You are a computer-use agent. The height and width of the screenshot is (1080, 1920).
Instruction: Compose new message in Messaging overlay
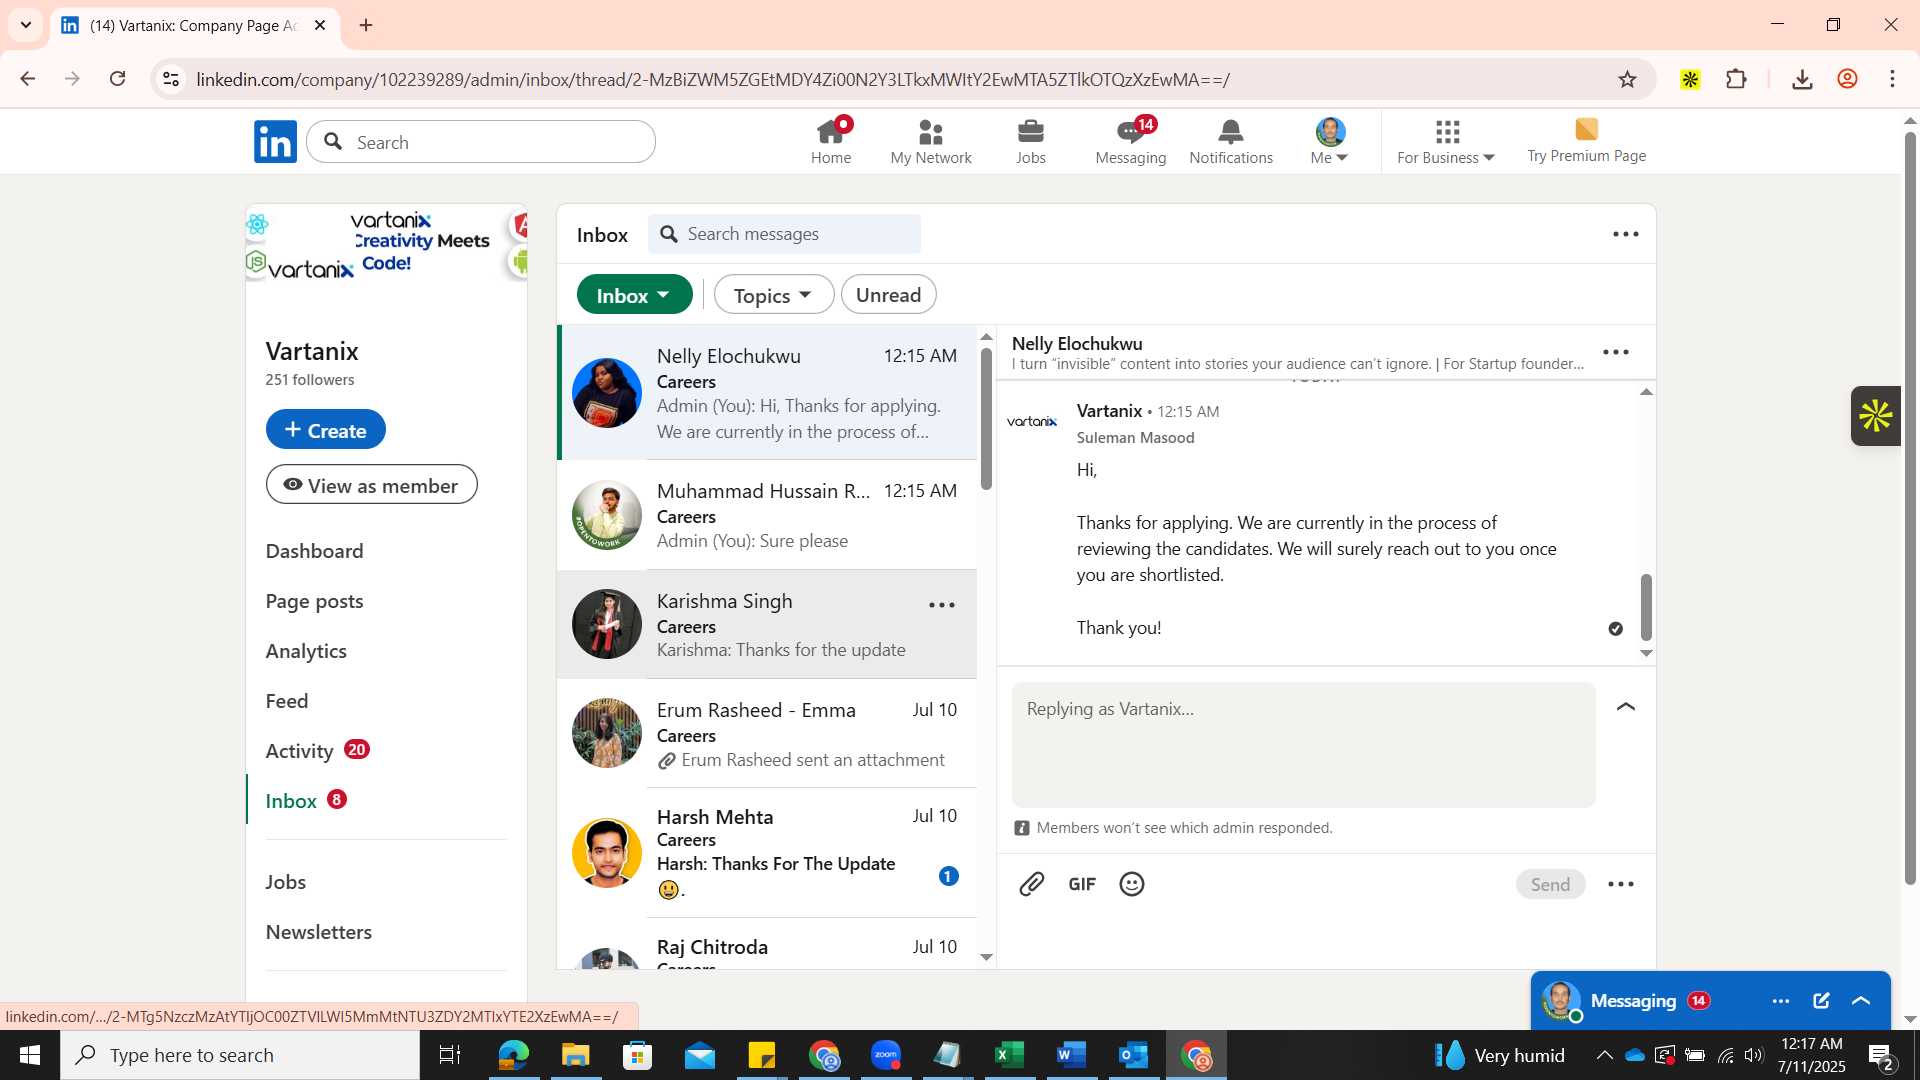tap(1821, 1001)
